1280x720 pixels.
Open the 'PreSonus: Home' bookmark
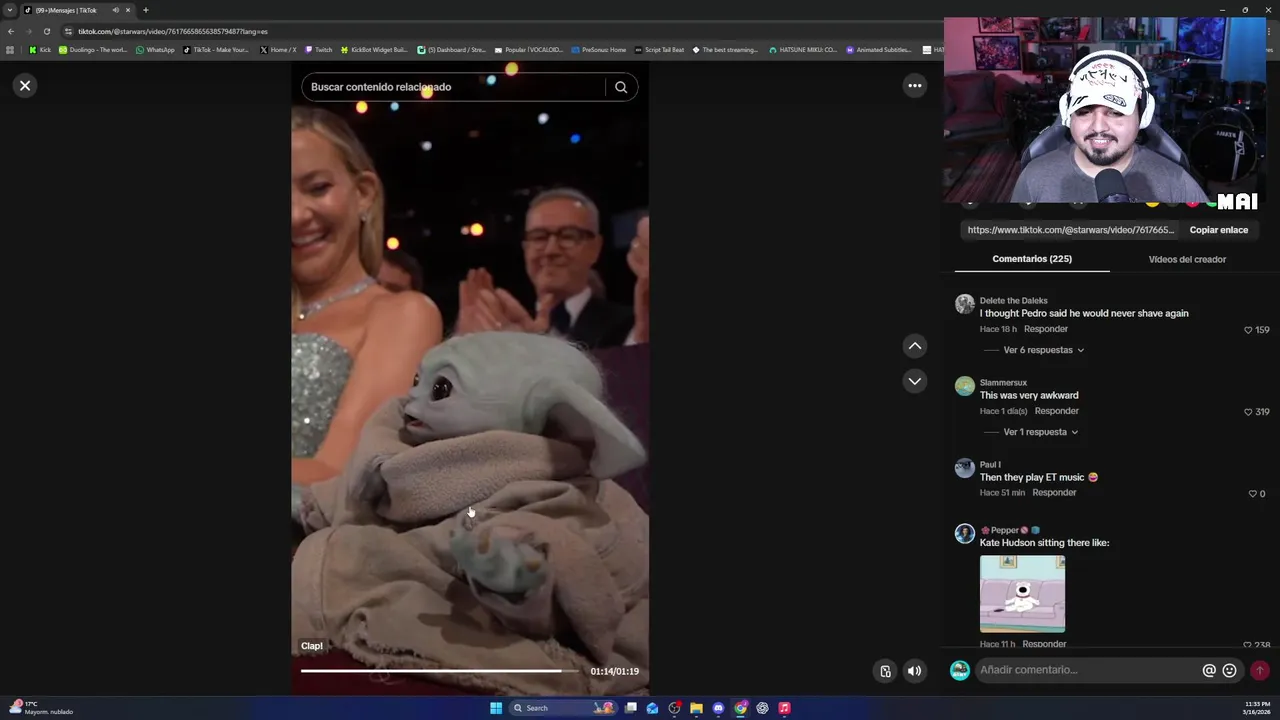click(x=598, y=50)
